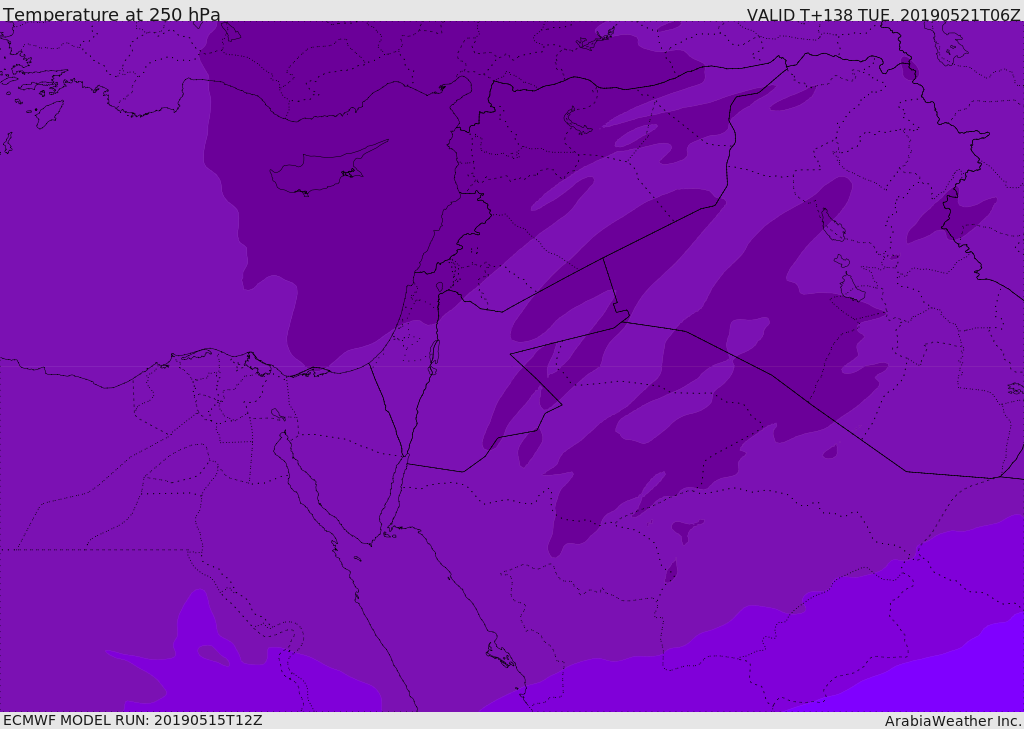Click the 'ECMWF MODEL RUN: 20190515T12Z' text
Image resolution: width=1024 pixels, height=729 pixels.
(x=133, y=720)
